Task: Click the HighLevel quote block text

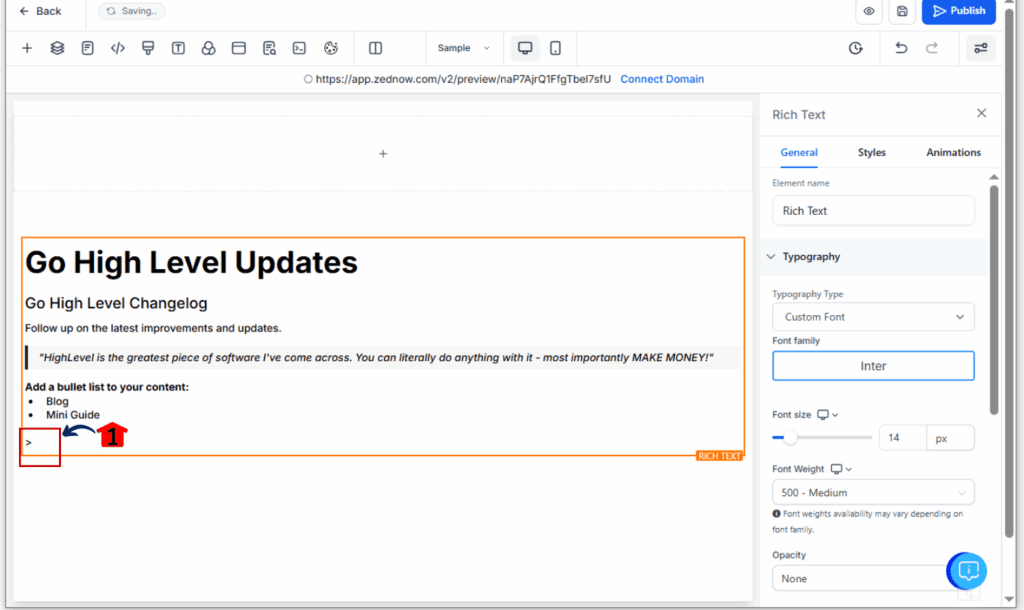Action: pos(376,357)
